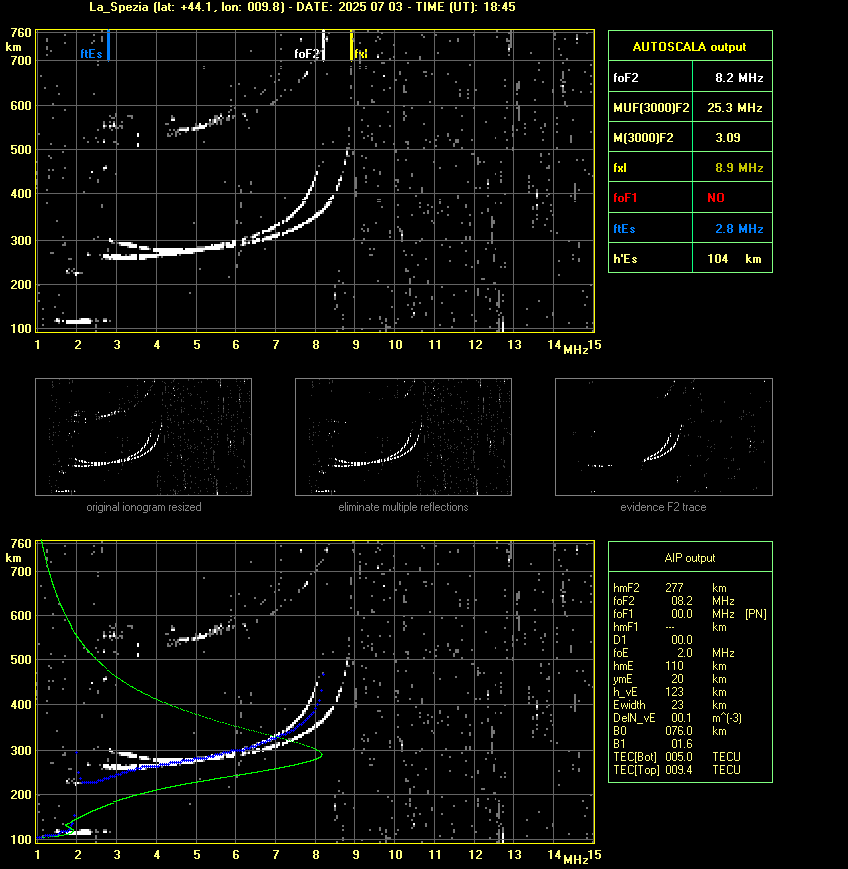This screenshot has width=848, height=869.
Task: Select the foF2 8.2 MHz value
Action: coord(739,78)
